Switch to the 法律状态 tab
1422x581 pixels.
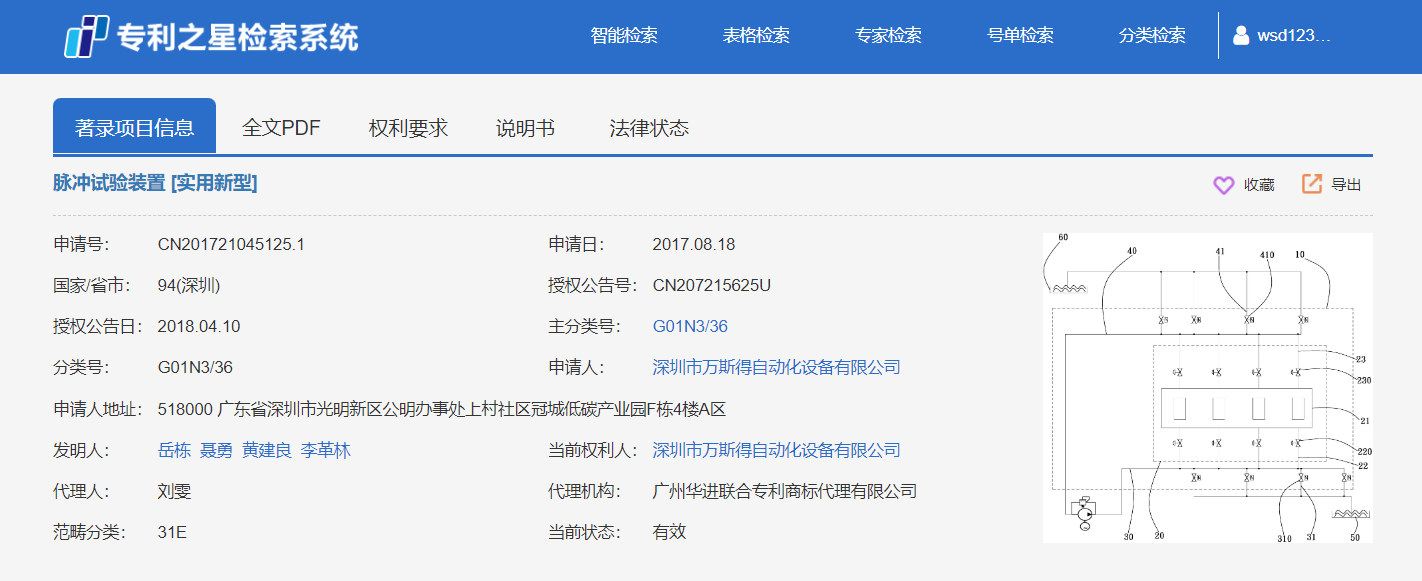[649, 128]
